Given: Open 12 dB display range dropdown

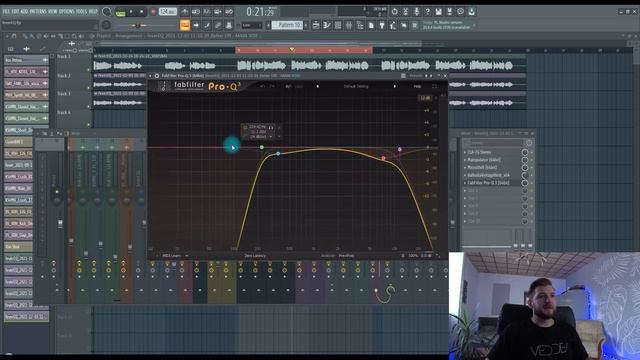Looking at the screenshot, I should [x=425, y=98].
